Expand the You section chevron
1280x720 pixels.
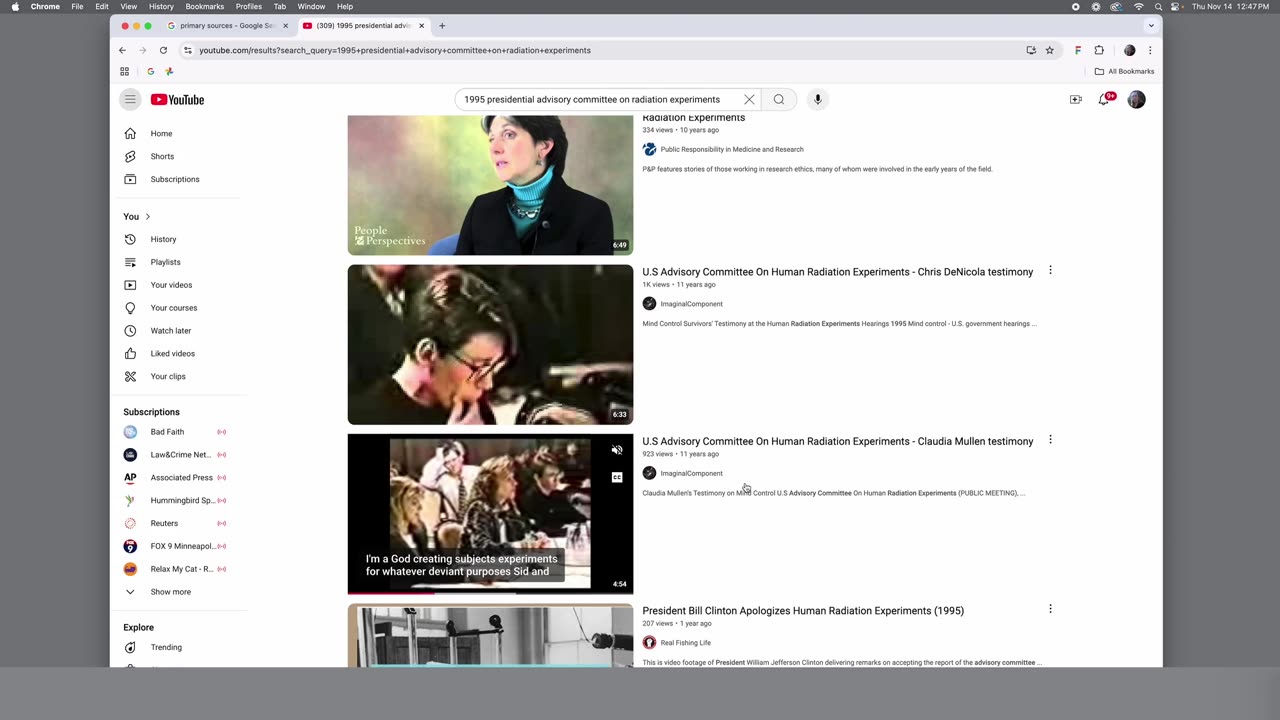click(x=147, y=216)
